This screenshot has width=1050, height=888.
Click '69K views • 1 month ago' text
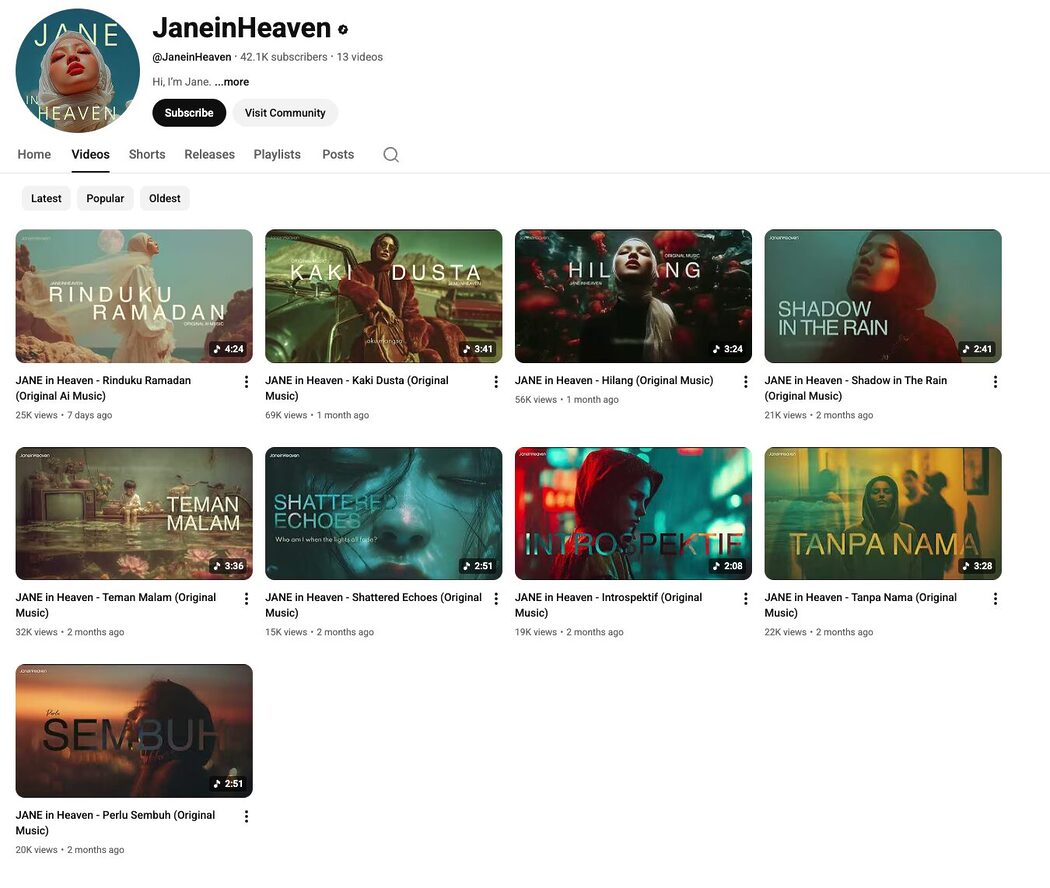[317, 415]
